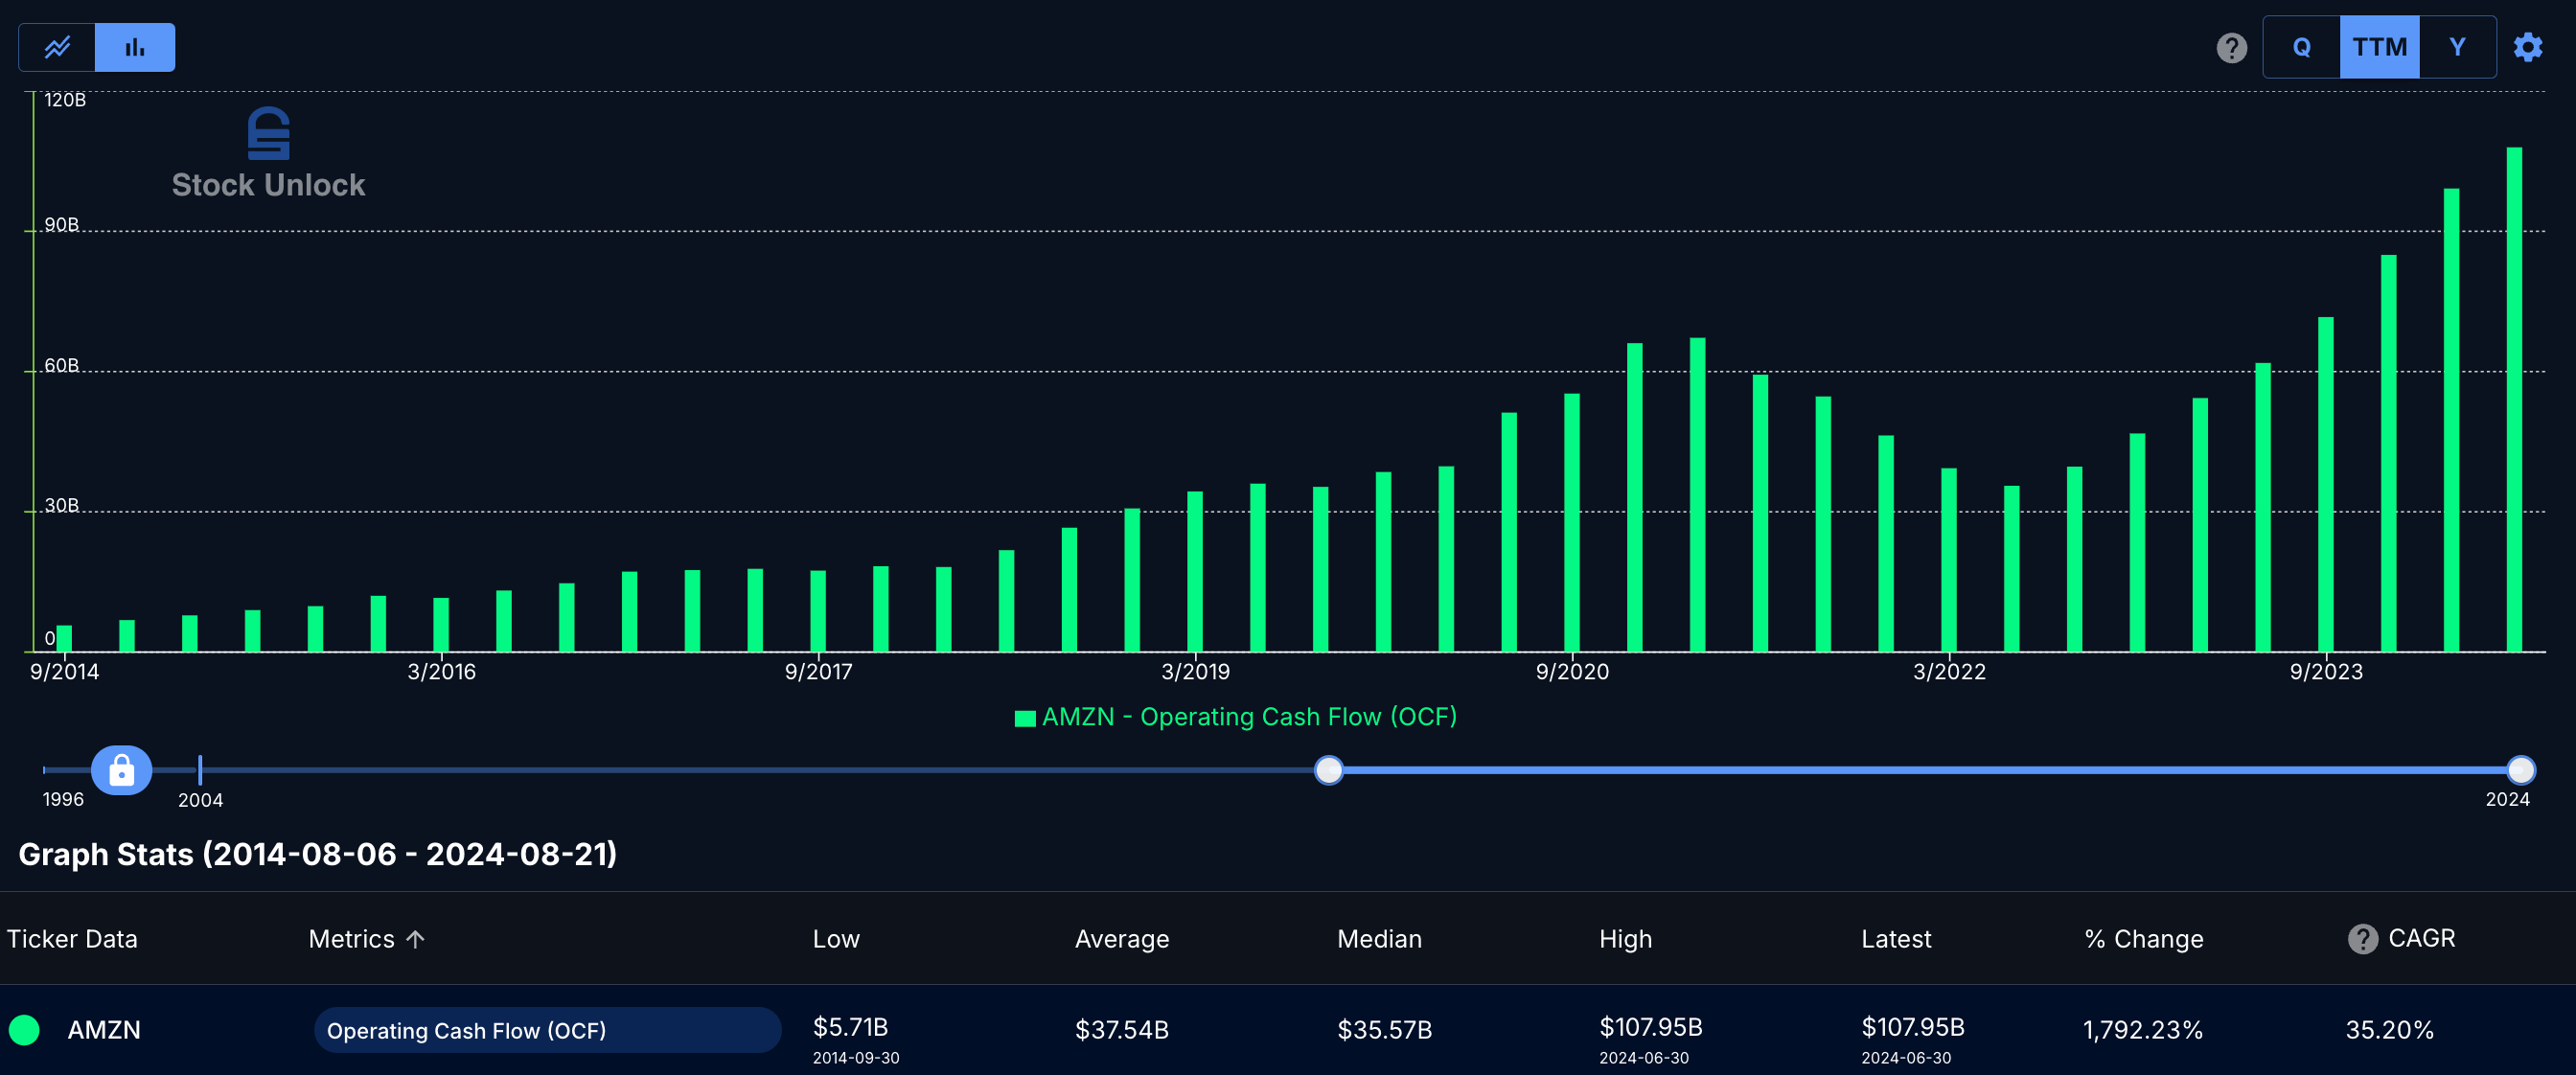Click the first bar at 9/2014
This screenshot has height=1075, width=2576.
pos(64,639)
